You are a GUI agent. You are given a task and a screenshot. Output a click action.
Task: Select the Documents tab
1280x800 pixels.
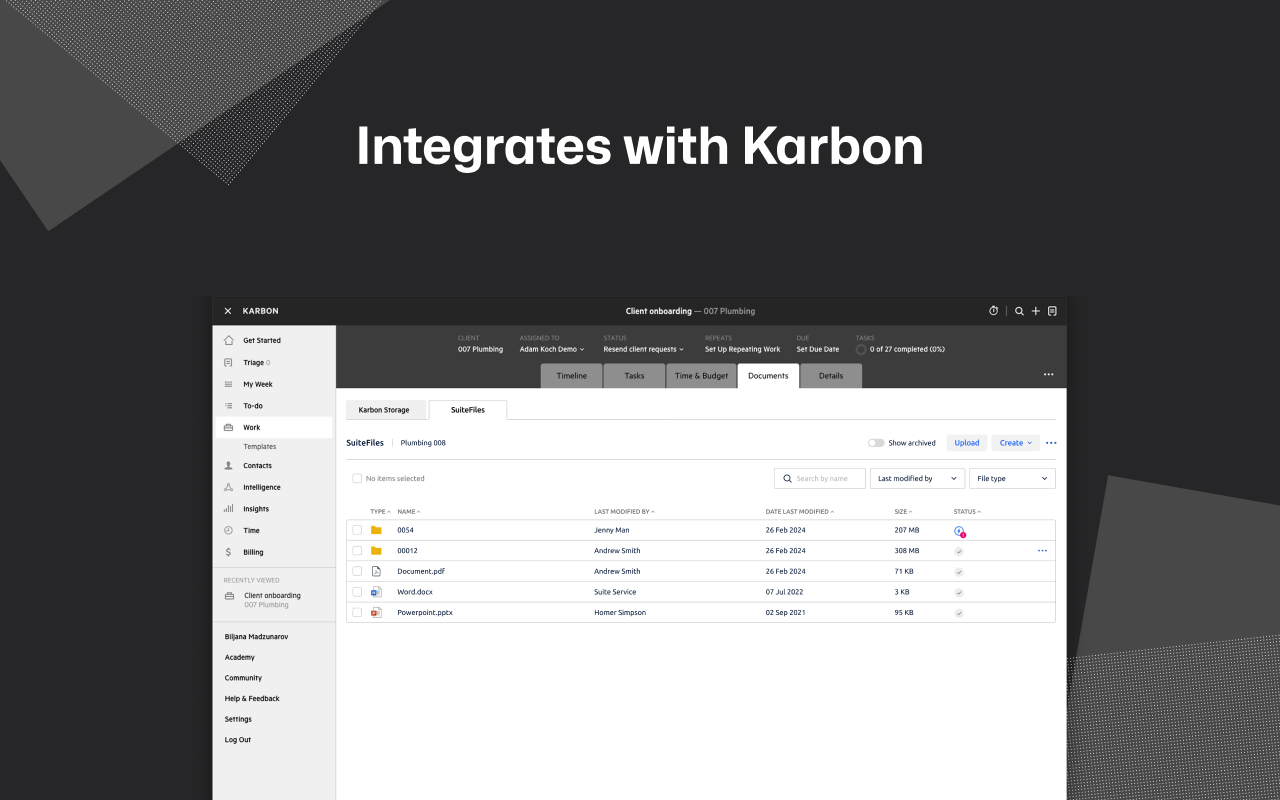(768, 376)
